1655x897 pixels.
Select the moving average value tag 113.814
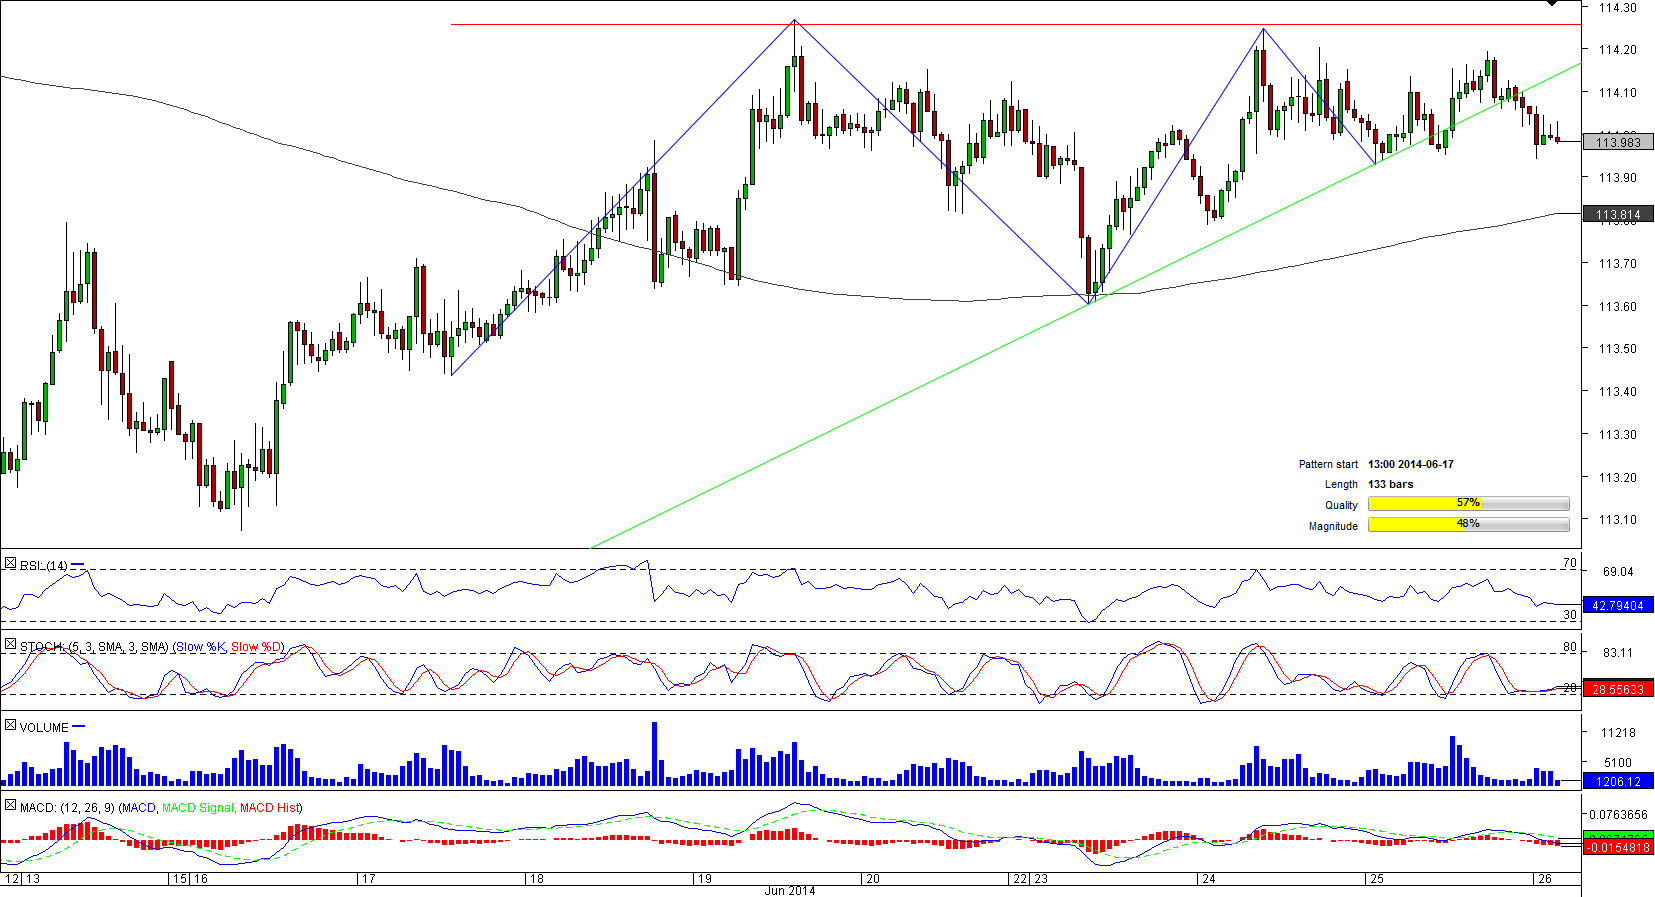pos(1617,215)
